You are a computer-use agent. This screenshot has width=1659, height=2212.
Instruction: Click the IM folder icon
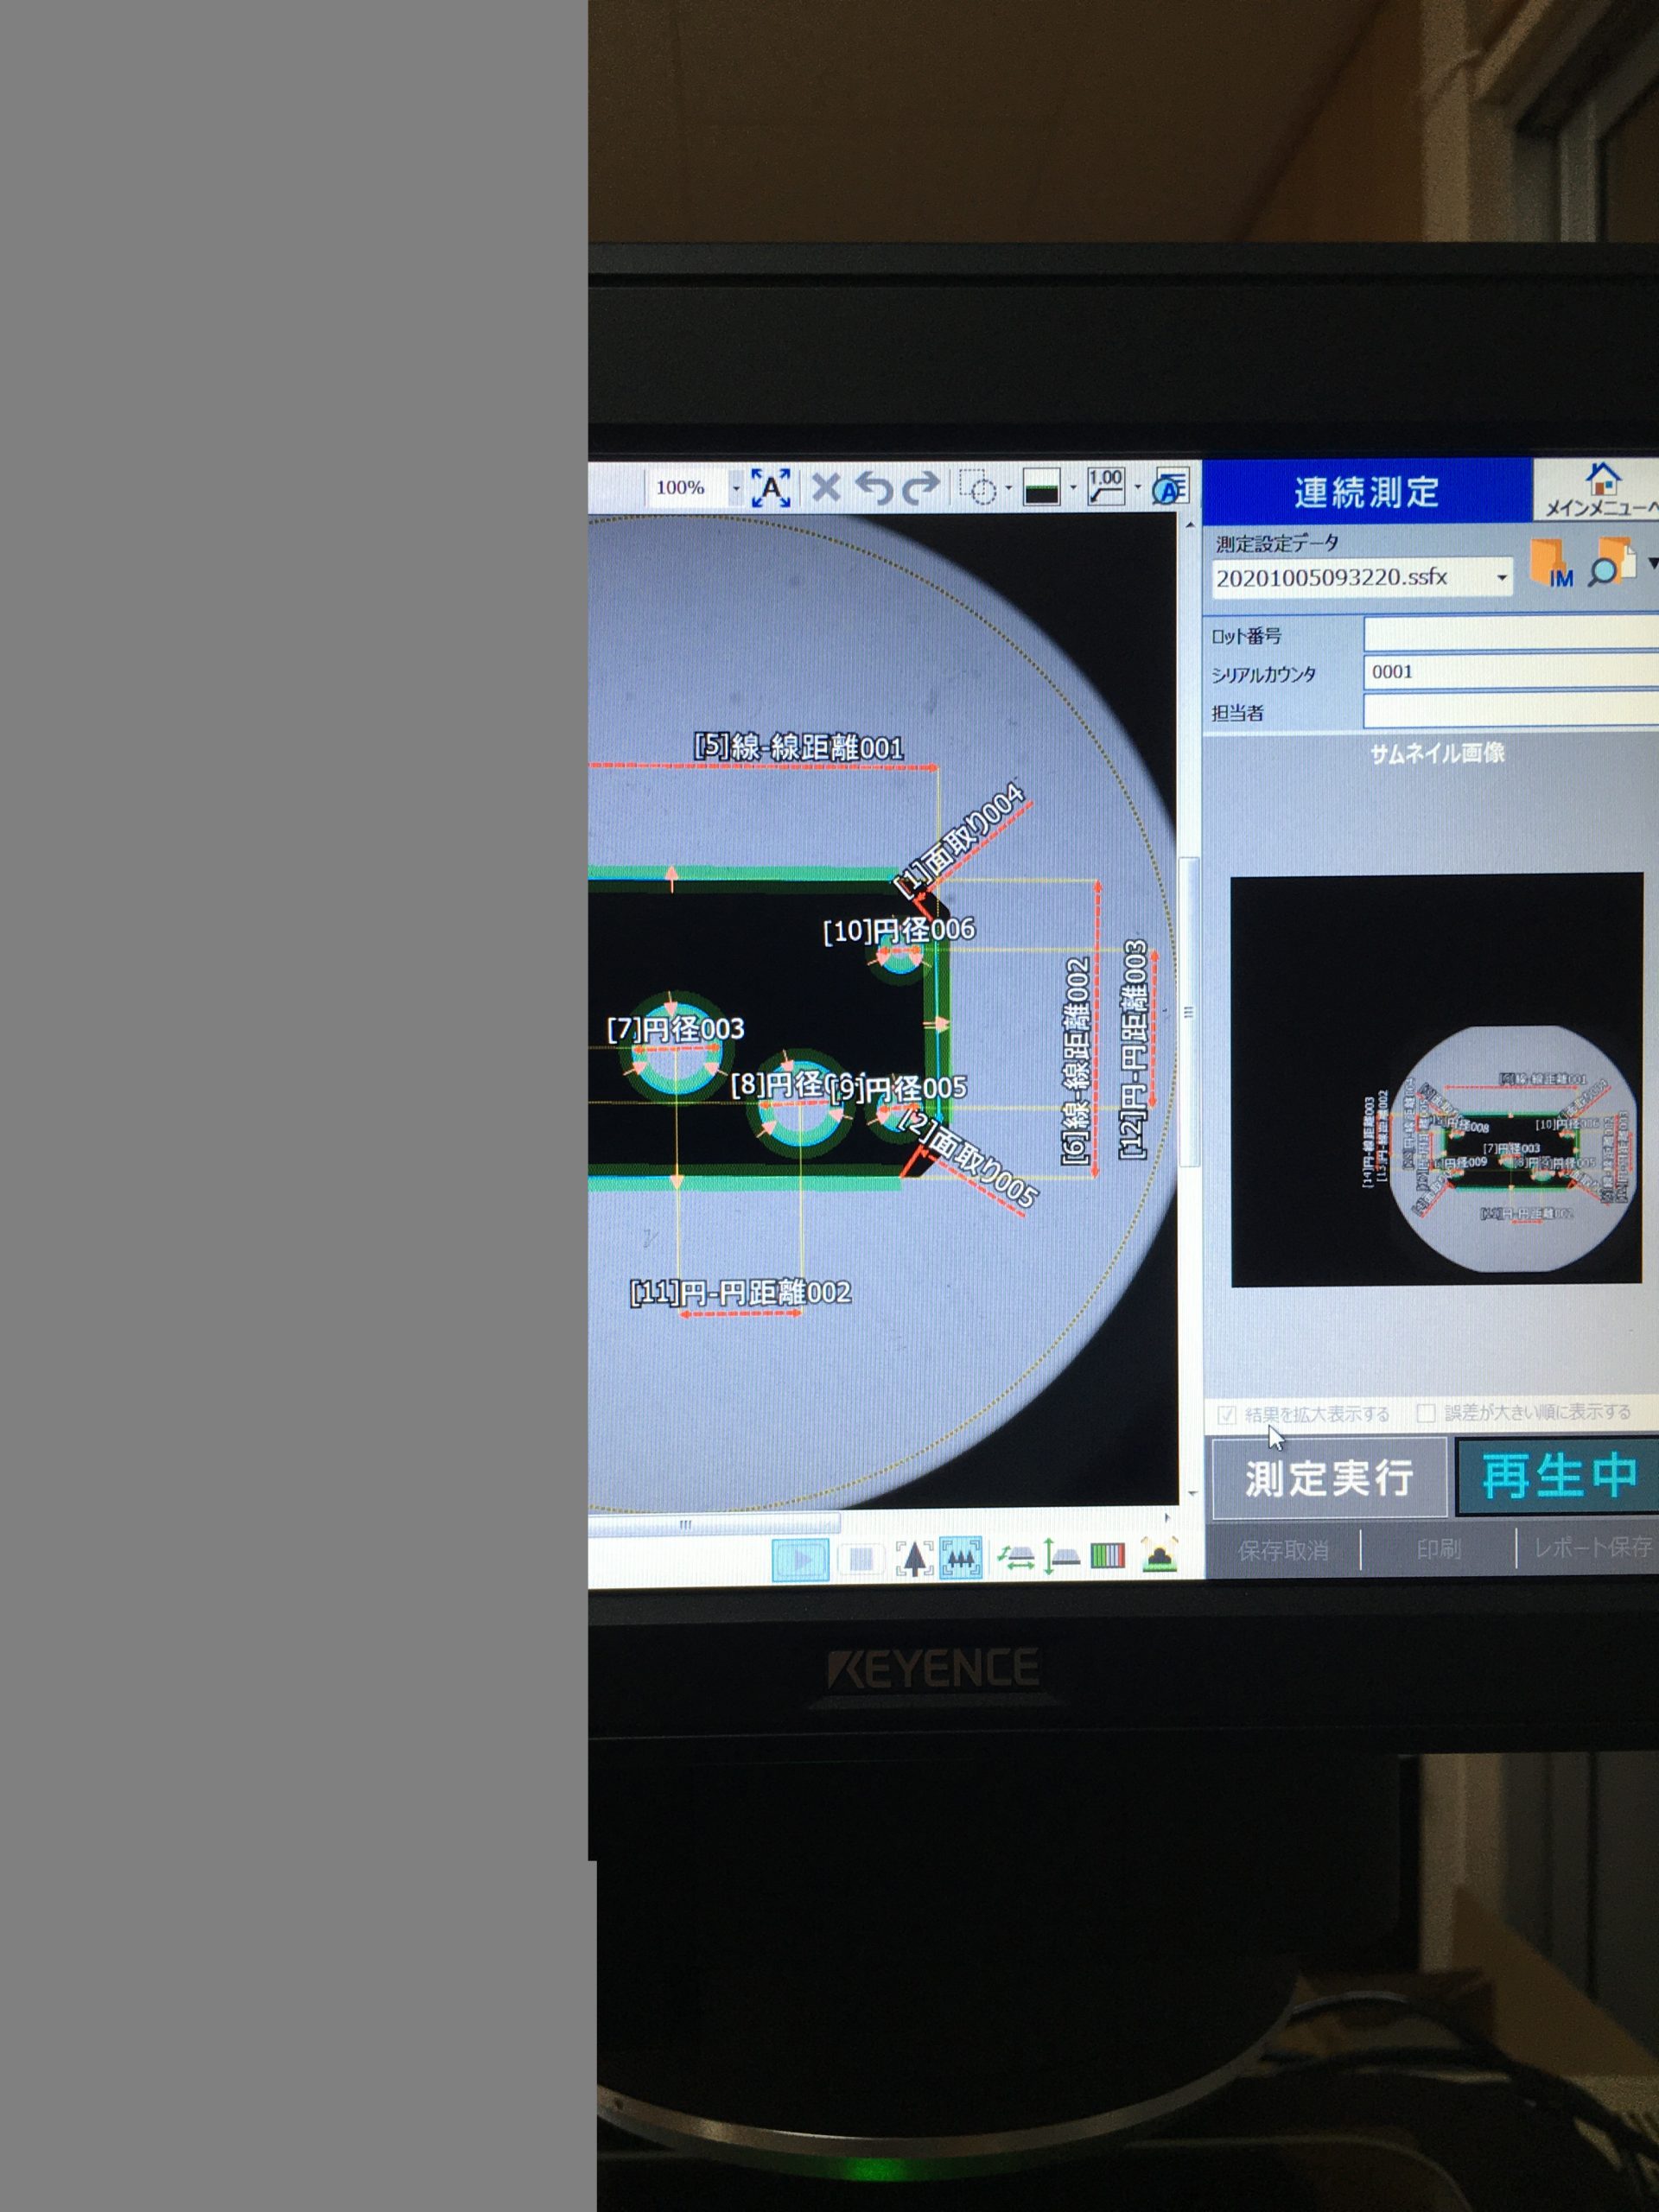(x=1553, y=565)
